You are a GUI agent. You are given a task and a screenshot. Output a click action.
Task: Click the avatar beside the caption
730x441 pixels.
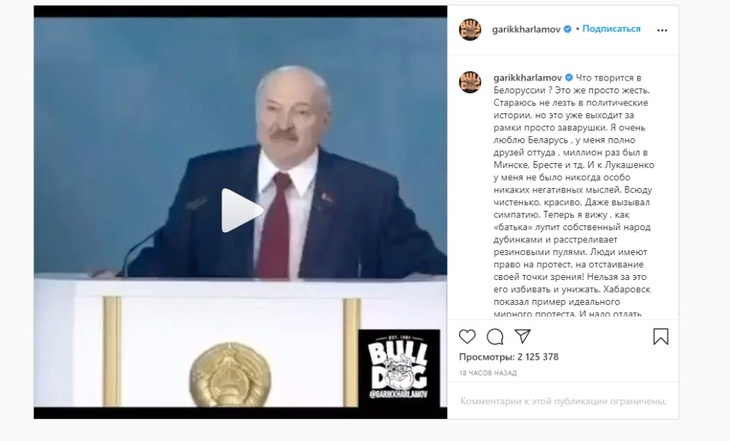pyautogui.click(x=470, y=82)
